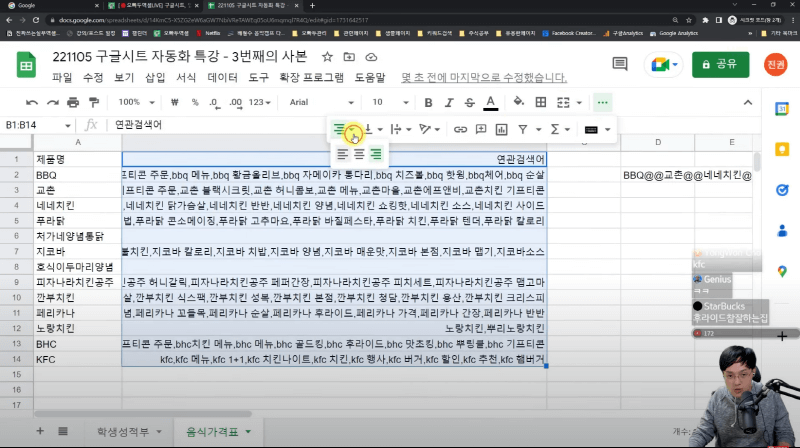Open comment history icon

[620, 64]
